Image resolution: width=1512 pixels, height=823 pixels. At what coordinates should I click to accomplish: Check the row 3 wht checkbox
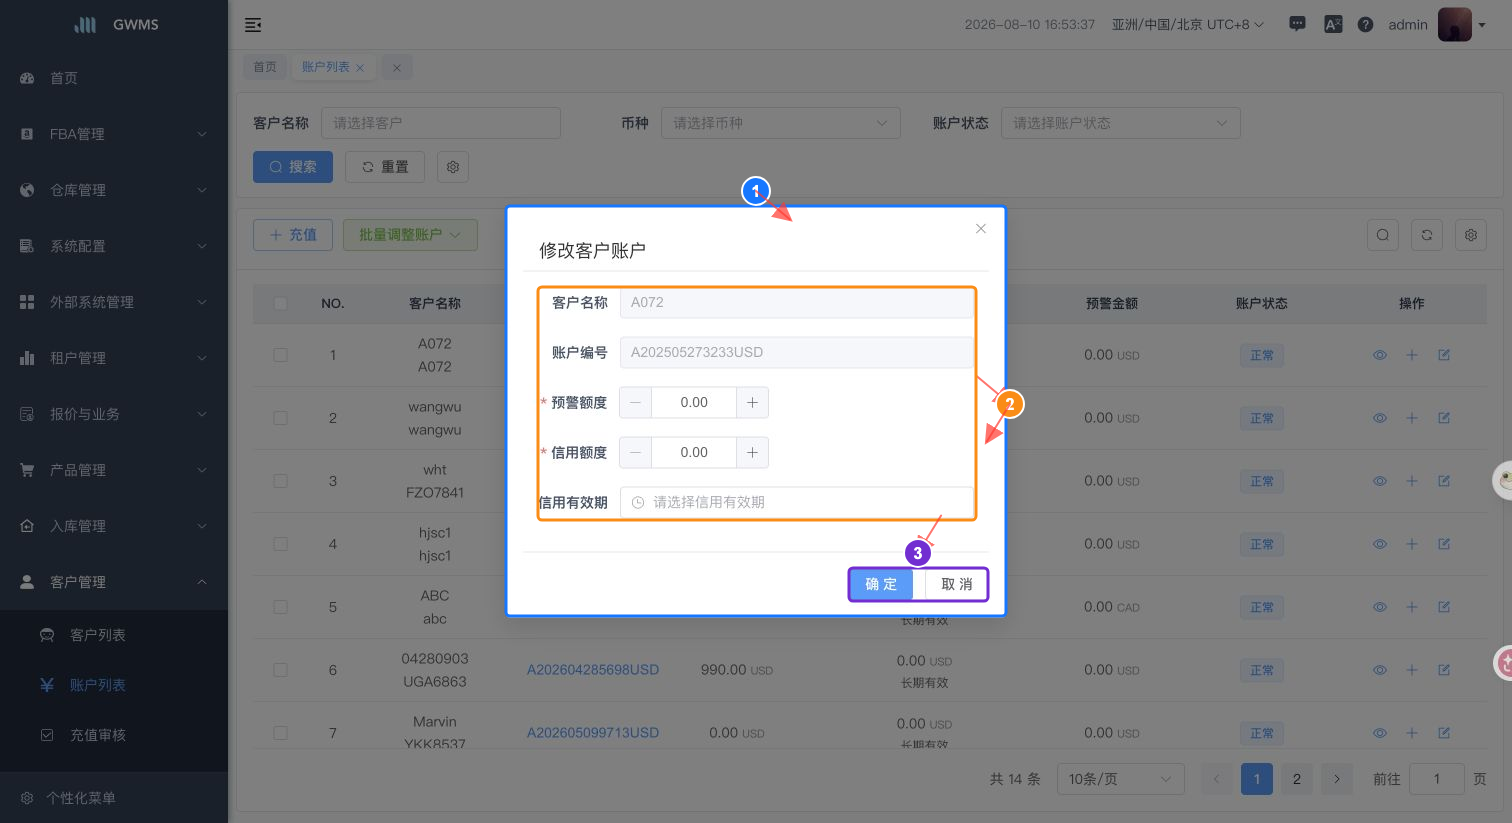point(280,481)
